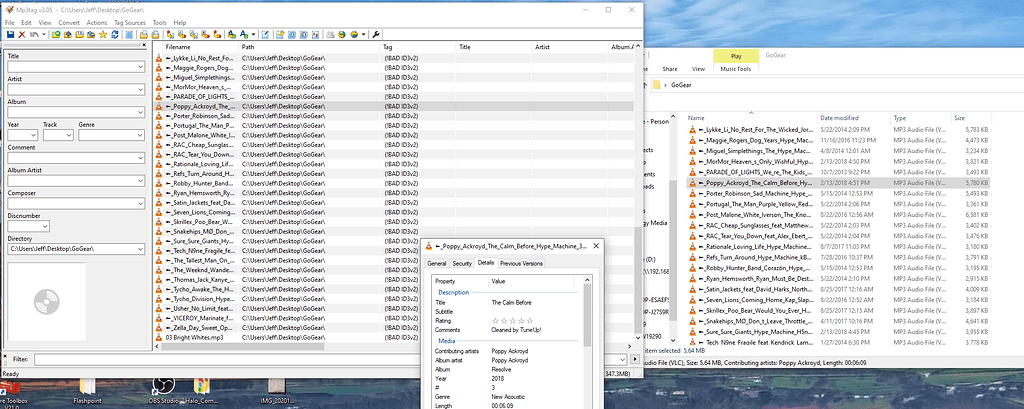
Task: Switch to the General tab in Properties
Action: pyautogui.click(x=436, y=263)
